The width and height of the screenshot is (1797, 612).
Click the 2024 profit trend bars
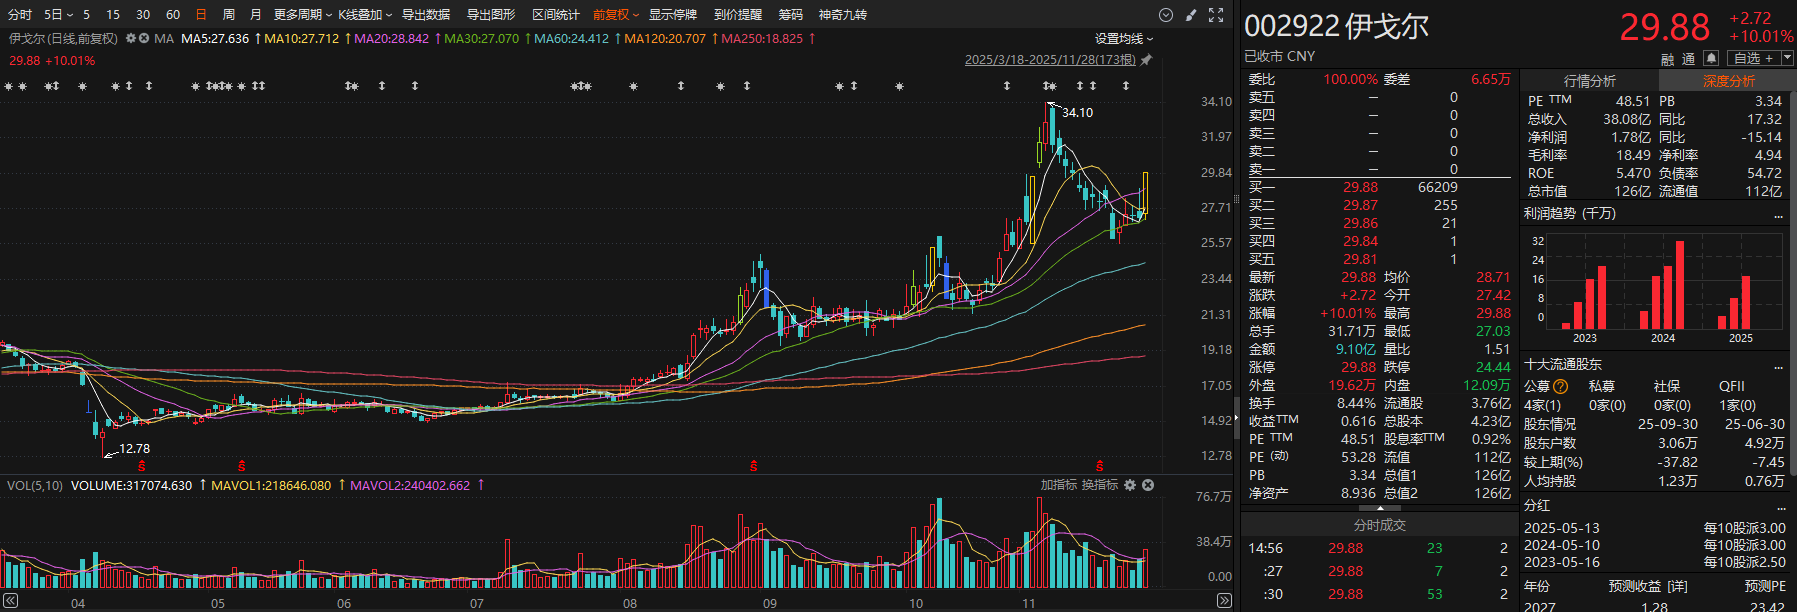click(x=1663, y=290)
